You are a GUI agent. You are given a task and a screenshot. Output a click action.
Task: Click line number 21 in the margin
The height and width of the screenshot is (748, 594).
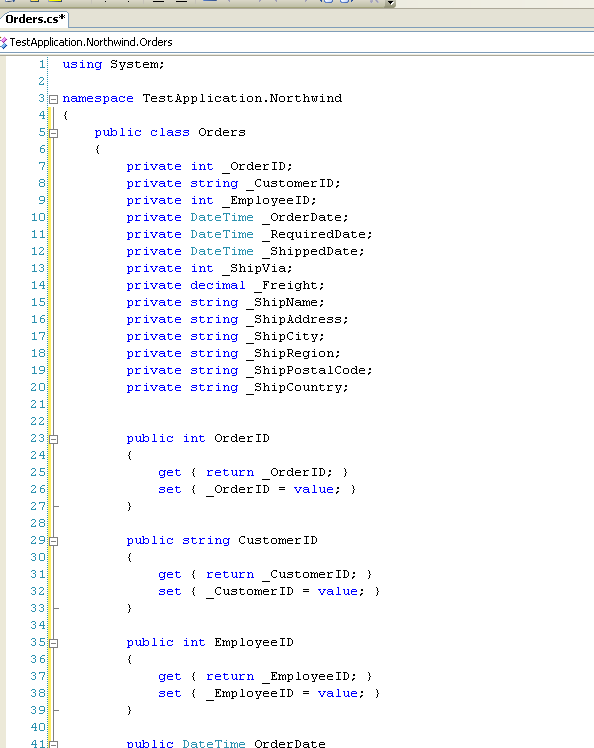point(38,404)
